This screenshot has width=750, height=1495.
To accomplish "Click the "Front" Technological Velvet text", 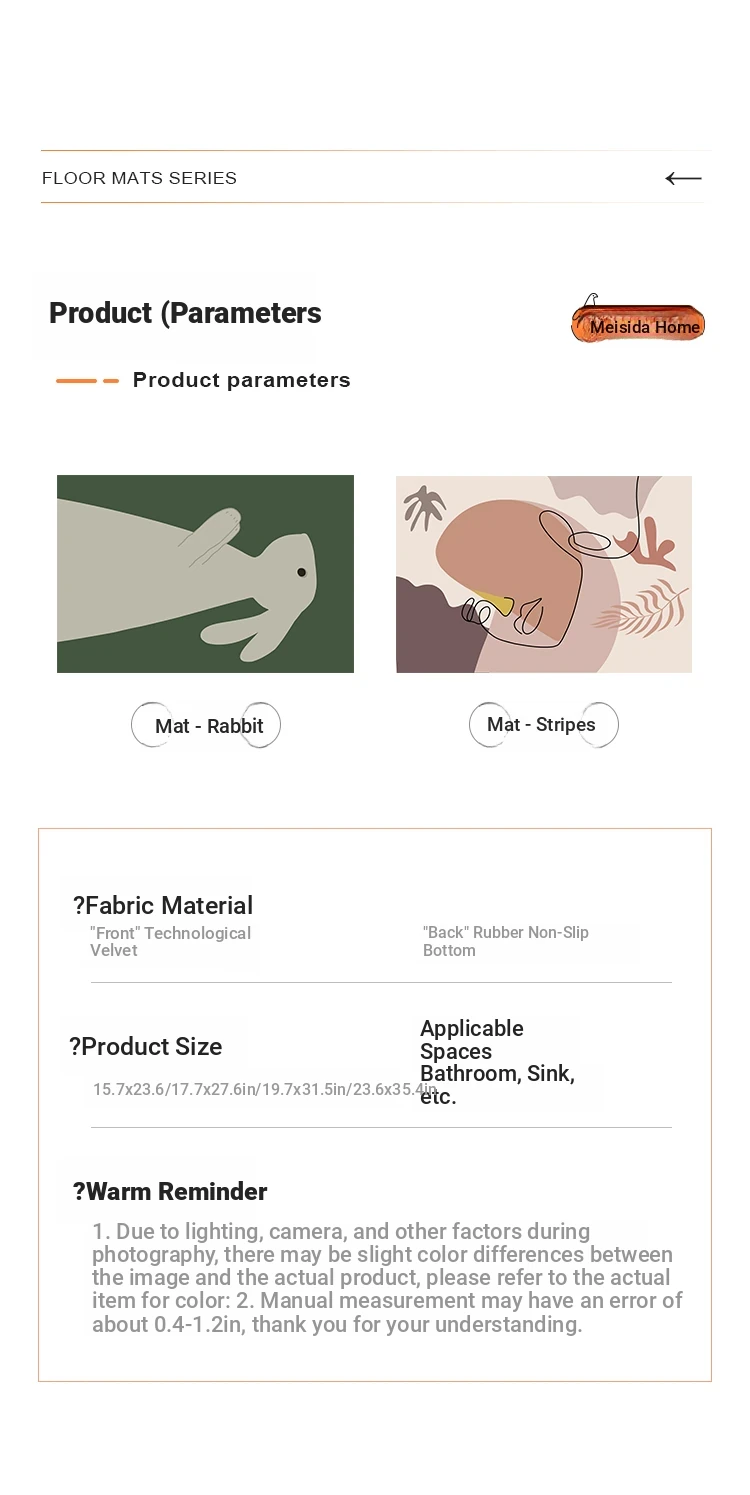I will pyautogui.click(x=170, y=941).
